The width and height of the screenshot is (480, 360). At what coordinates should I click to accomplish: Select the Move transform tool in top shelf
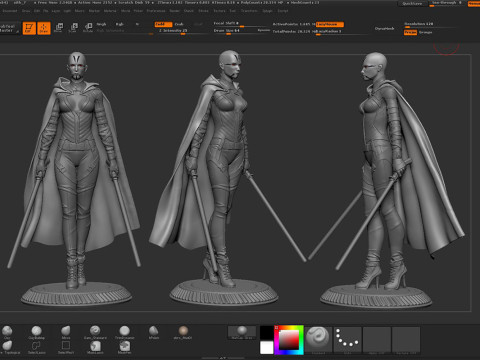tap(58, 28)
